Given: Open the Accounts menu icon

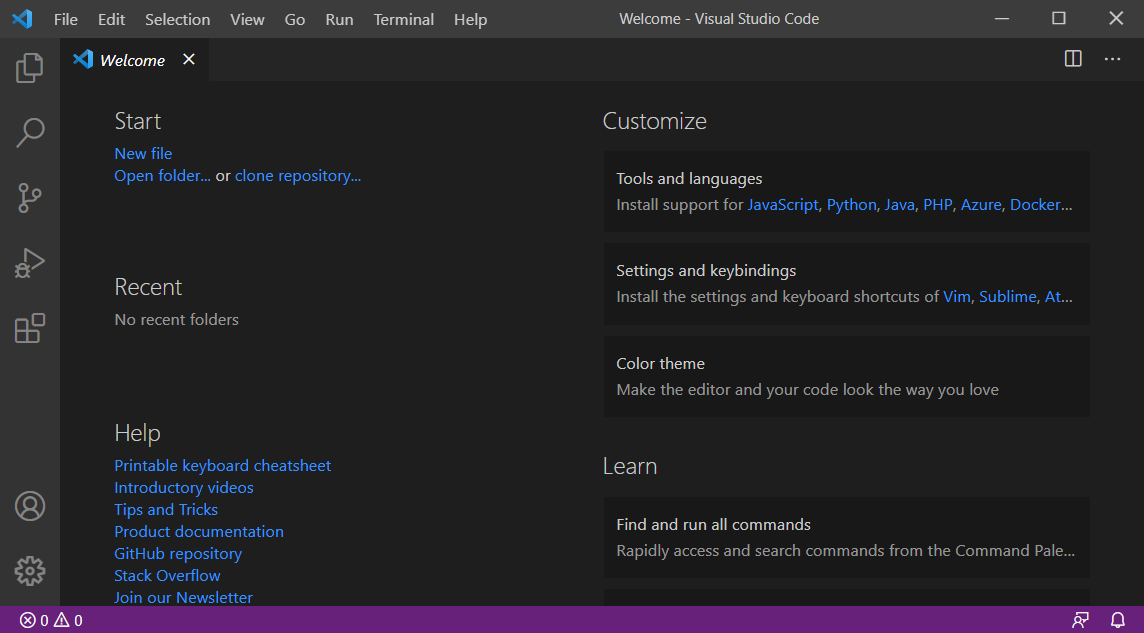Looking at the screenshot, I should 30,506.
